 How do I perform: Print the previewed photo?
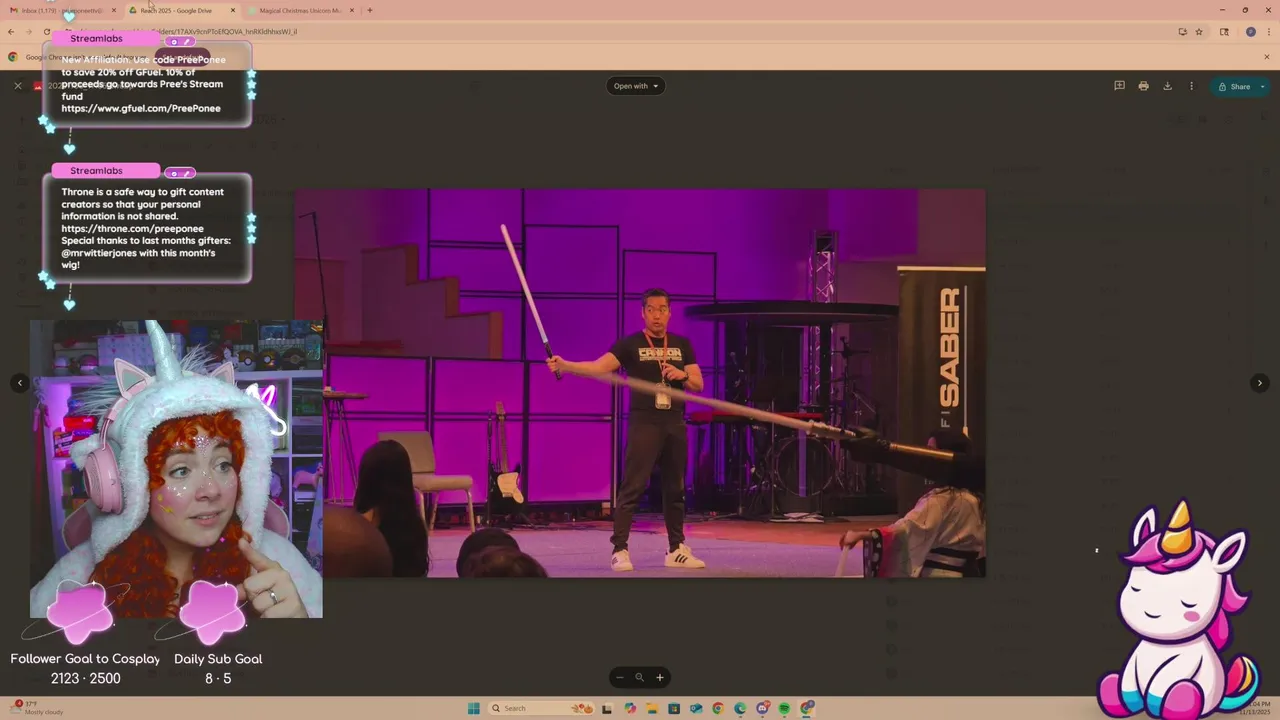[x=1143, y=86]
